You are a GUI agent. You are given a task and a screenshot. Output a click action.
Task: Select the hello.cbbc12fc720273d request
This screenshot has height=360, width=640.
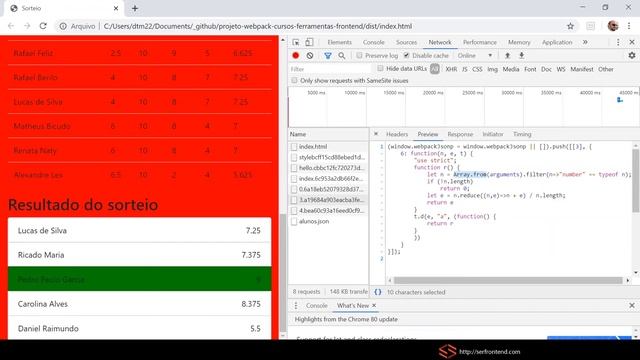pyautogui.click(x=329, y=168)
